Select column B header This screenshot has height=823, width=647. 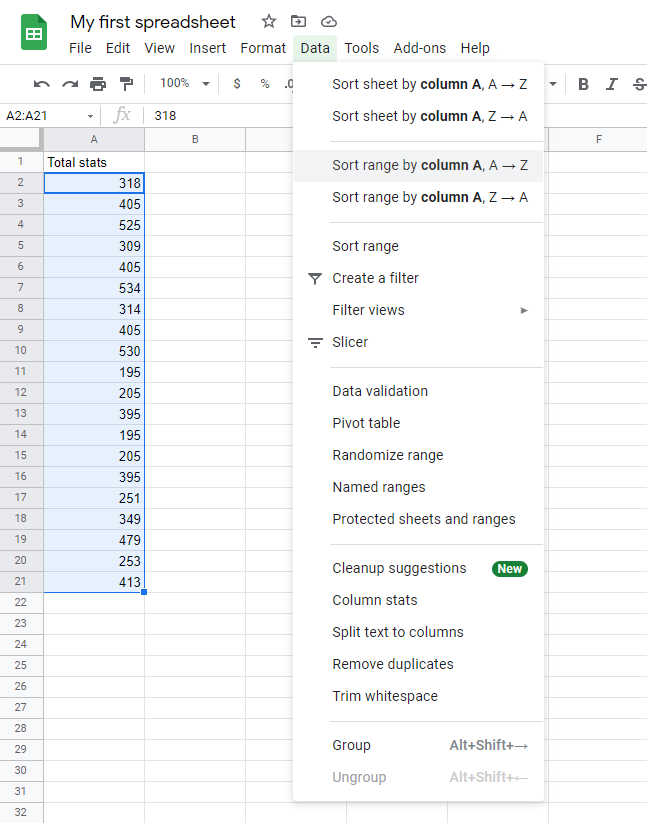click(194, 139)
